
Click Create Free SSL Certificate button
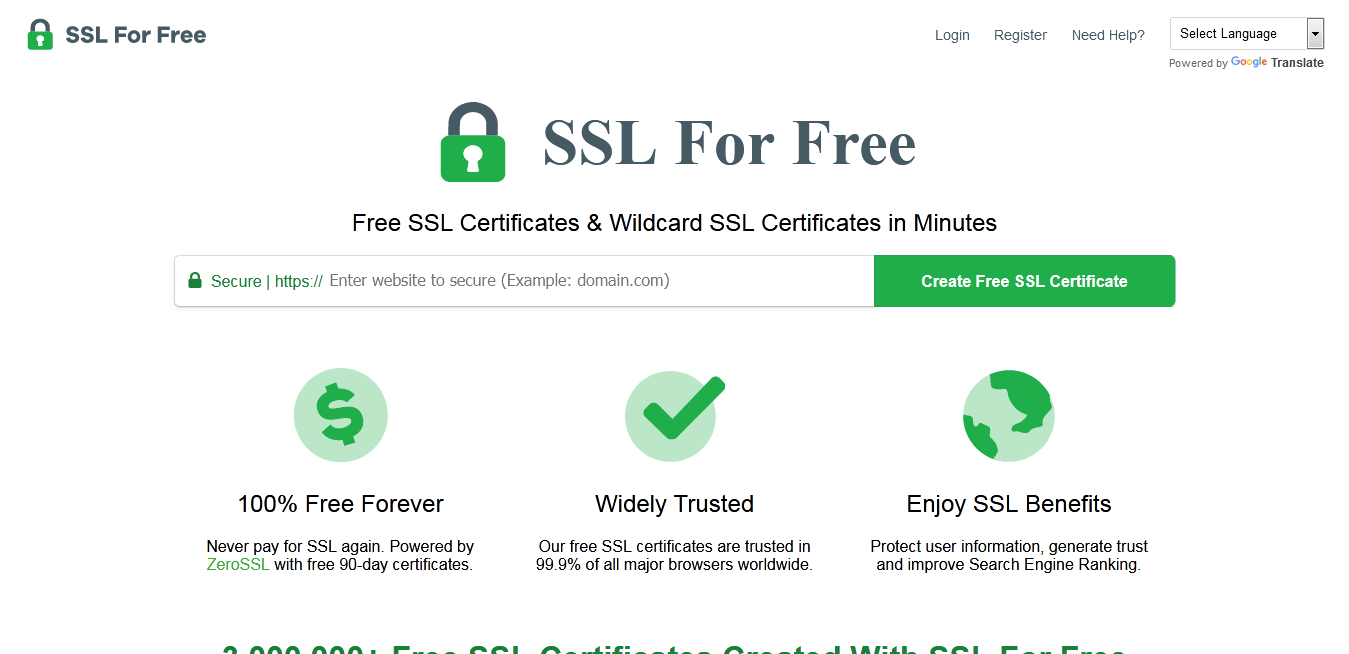(1024, 281)
